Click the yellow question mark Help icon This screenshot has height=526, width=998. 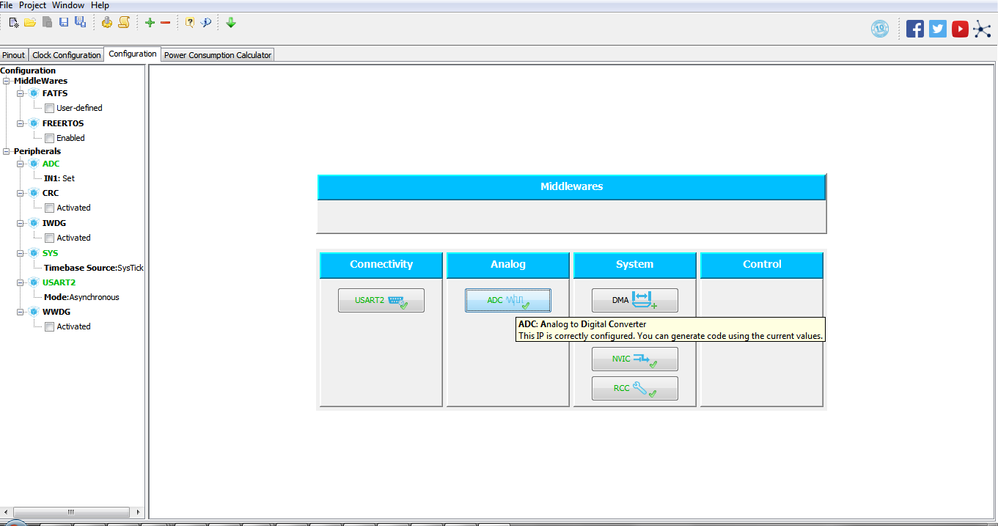[190, 23]
